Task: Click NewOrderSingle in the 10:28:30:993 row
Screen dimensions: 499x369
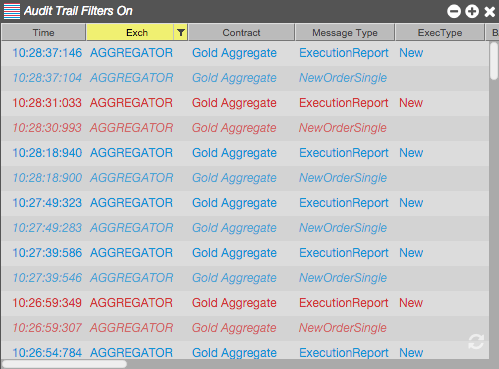Action: (343, 128)
